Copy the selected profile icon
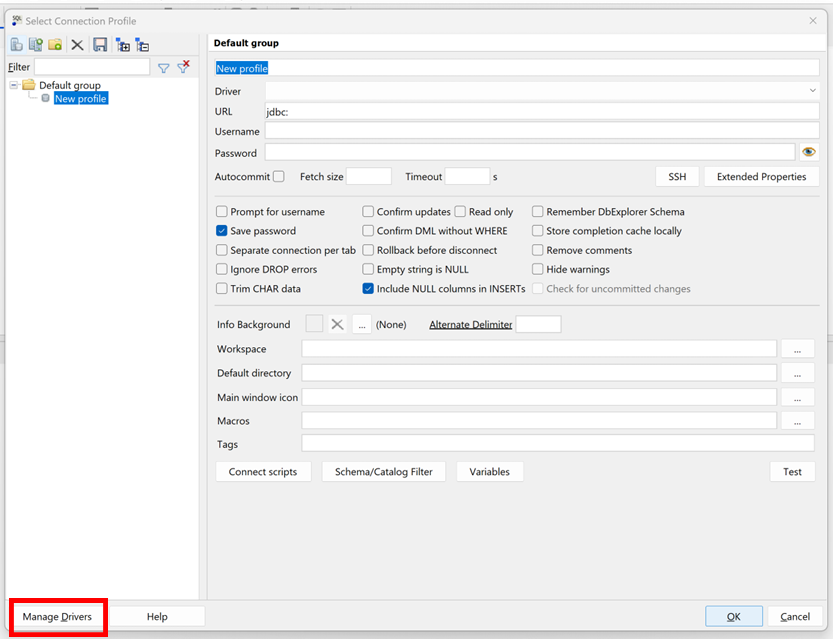The width and height of the screenshot is (833, 639). pyautogui.click(x=36, y=45)
